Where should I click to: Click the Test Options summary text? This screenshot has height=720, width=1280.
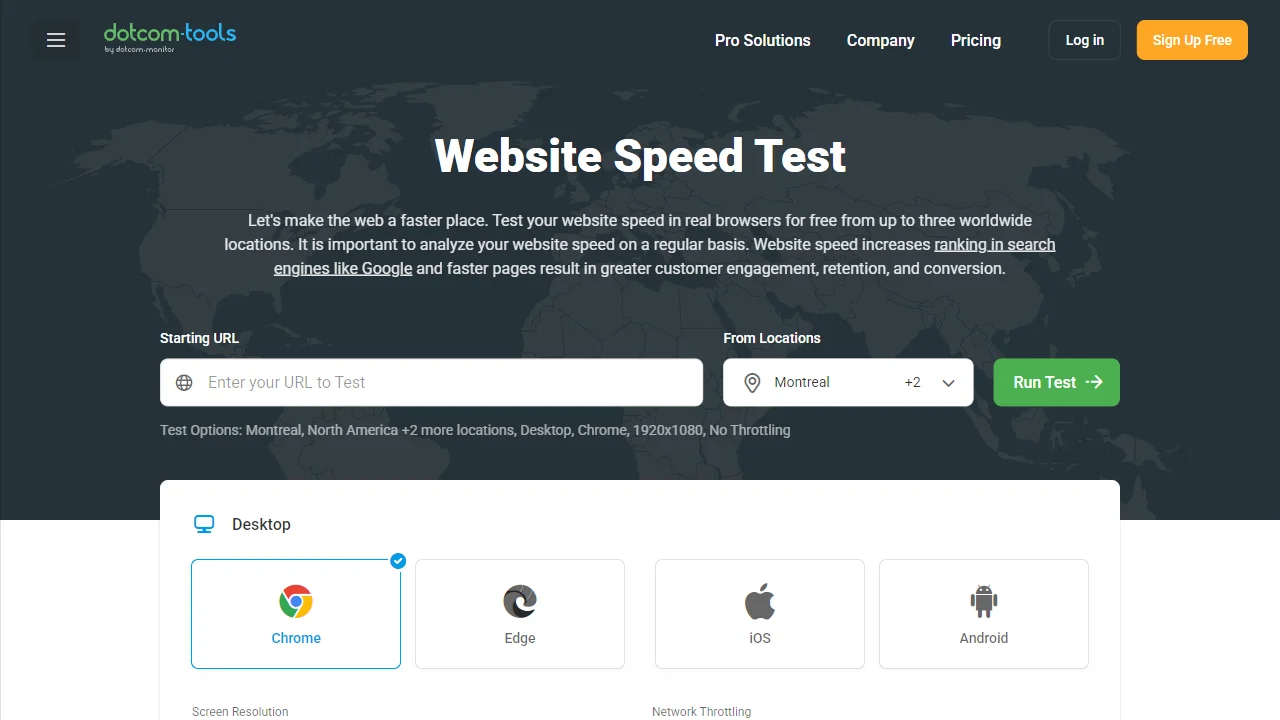coord(475,430)
